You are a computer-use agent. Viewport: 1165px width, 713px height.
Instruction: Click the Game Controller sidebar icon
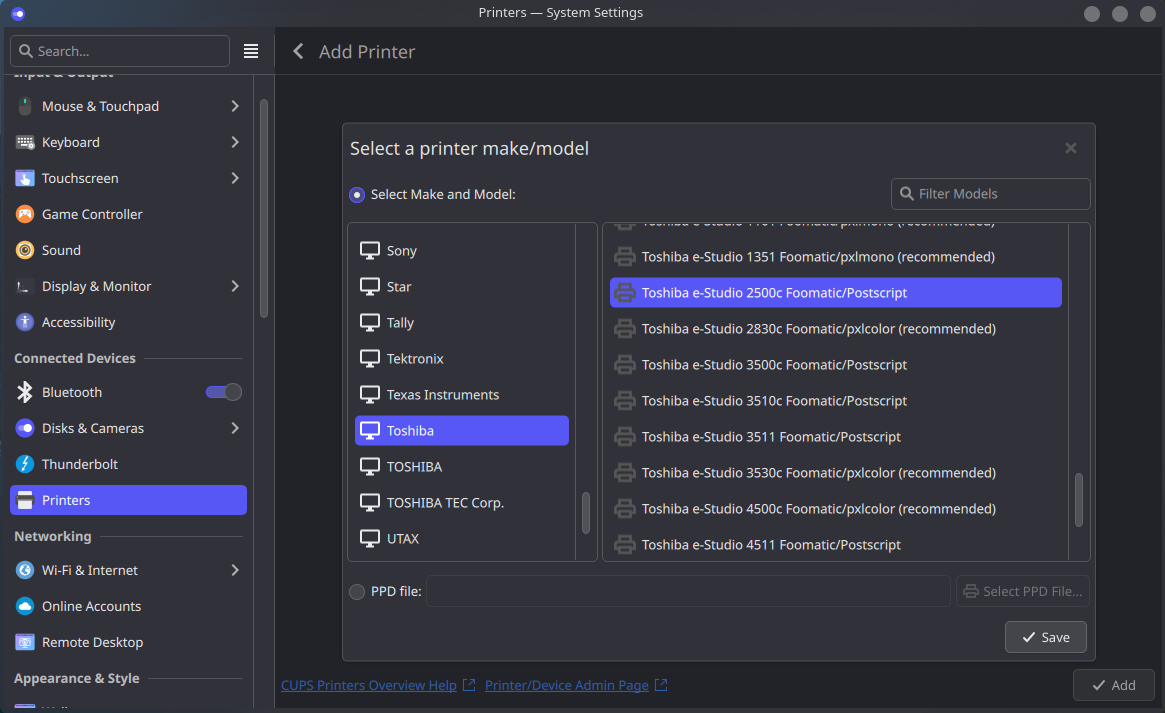tap(25, 214)
